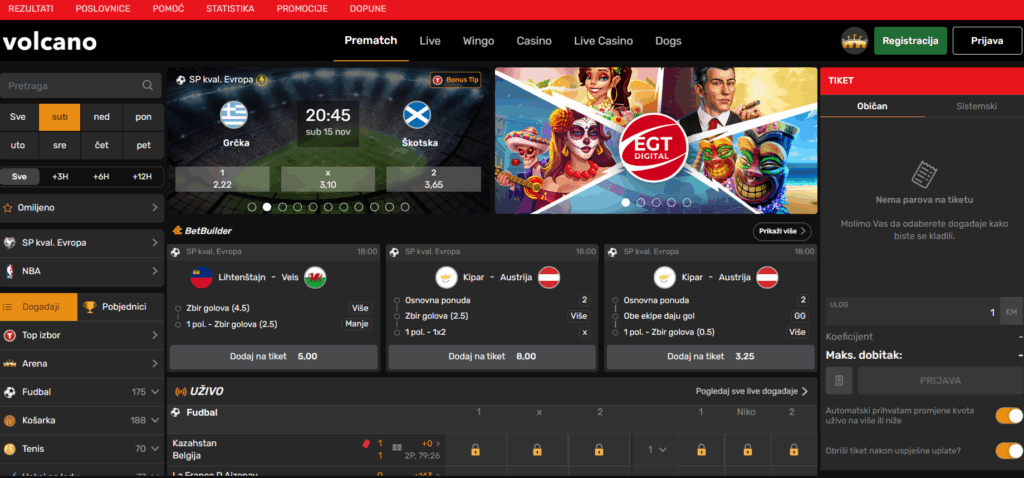1024x478 pixels.
Task: Click the green Registracija button
Action: coord(910,41)
